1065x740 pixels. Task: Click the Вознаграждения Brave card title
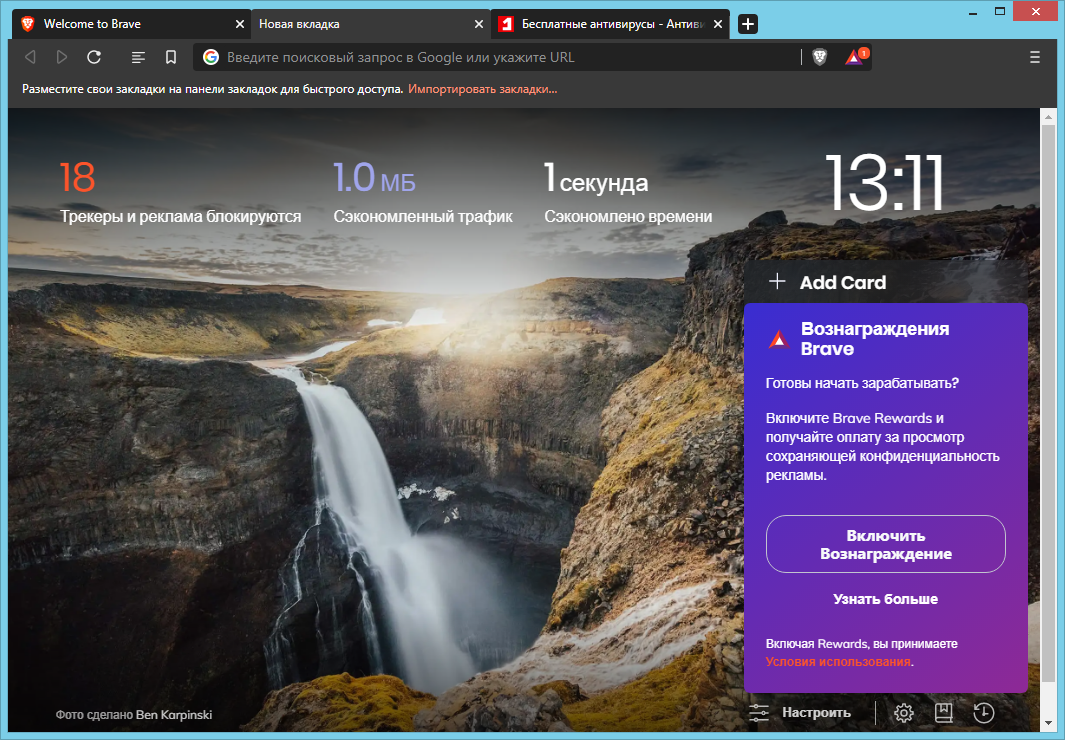pyautogui.click(x=875, y=339)
